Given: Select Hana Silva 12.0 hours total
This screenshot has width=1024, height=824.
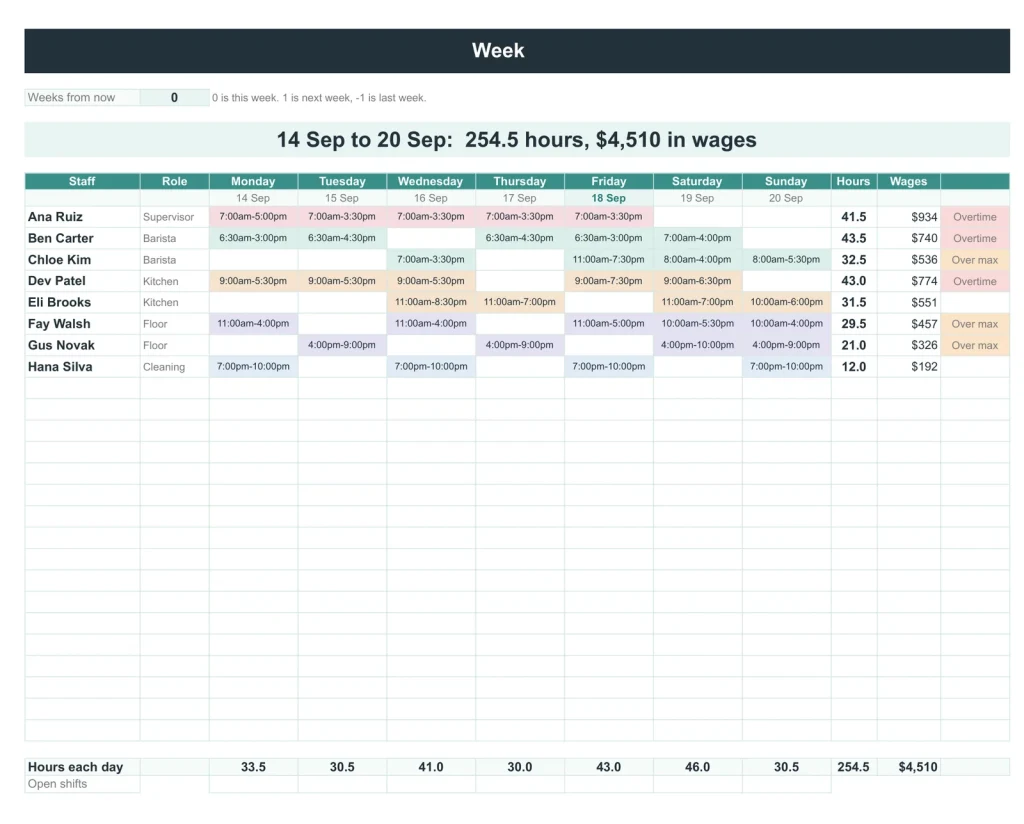Looking at the screenshot, I should (x=854, y=367).
